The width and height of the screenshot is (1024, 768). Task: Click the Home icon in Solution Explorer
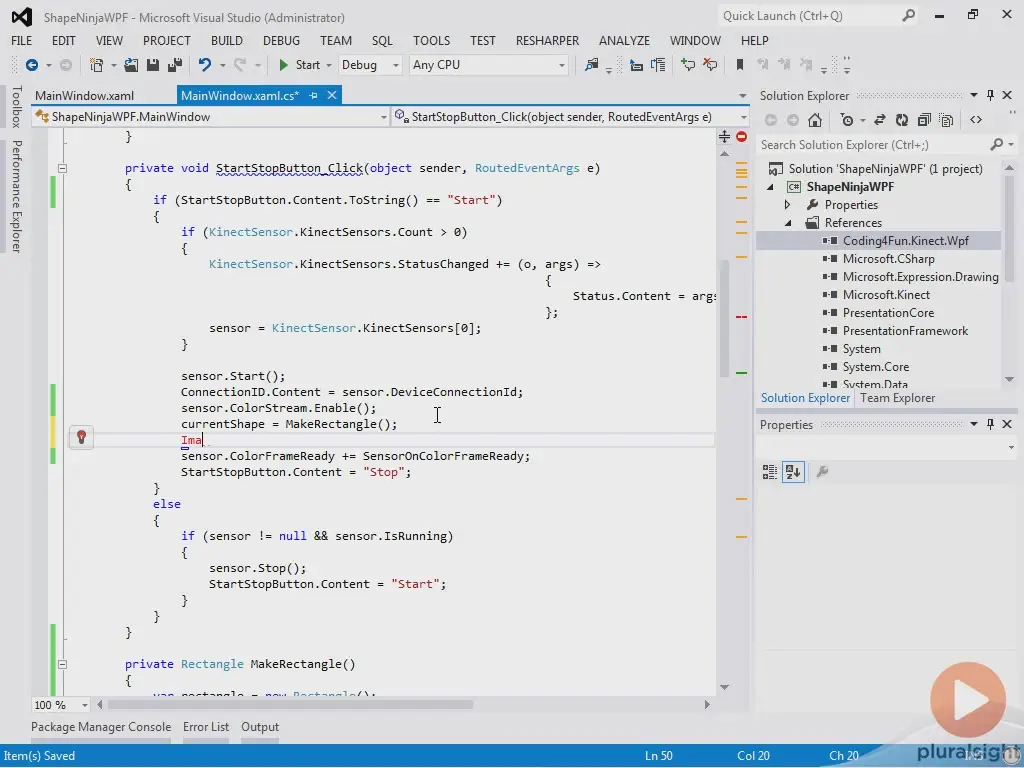click(x=814, y=120)
